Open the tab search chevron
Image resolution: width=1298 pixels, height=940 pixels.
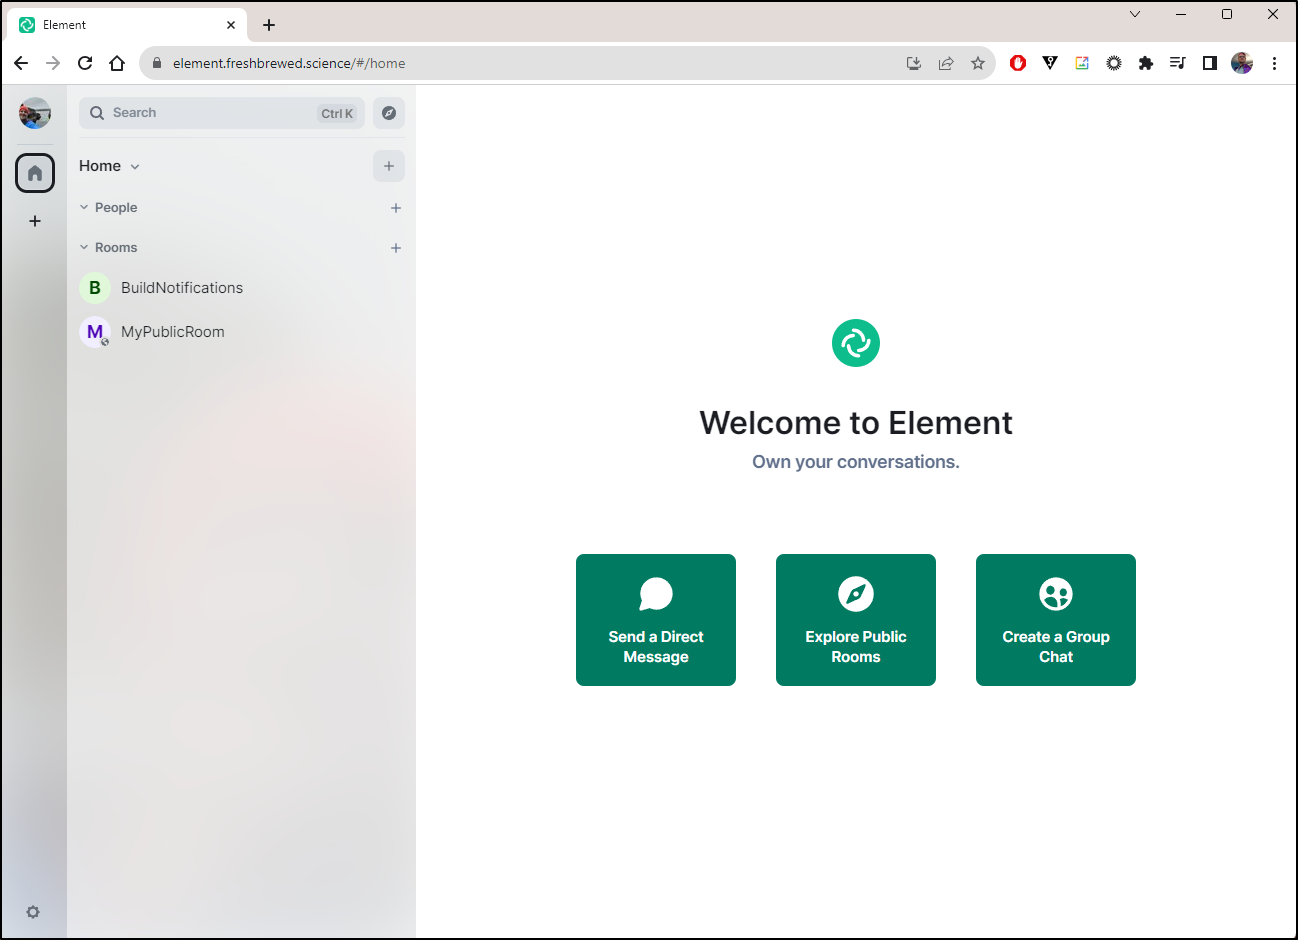coord(1135,14)
